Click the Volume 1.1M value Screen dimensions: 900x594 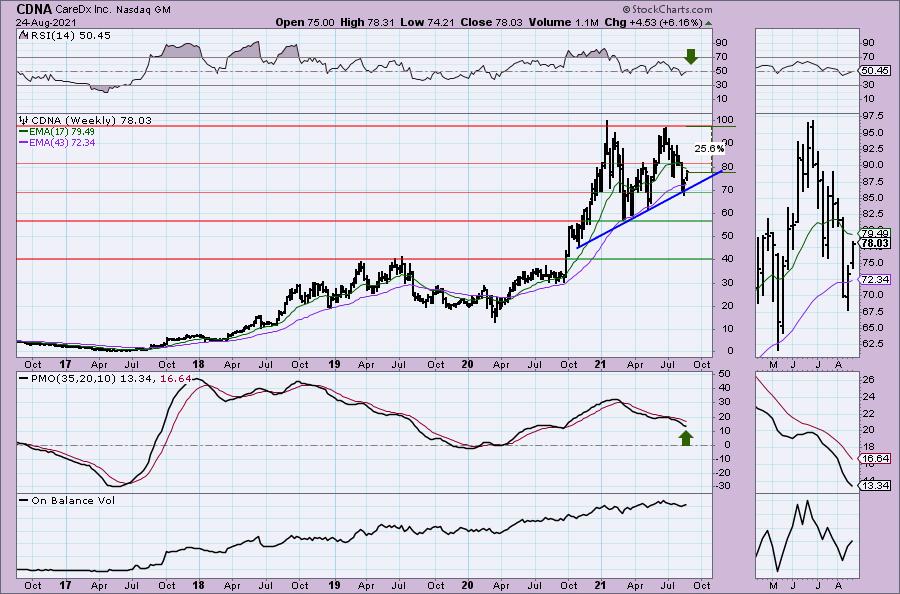564,22
